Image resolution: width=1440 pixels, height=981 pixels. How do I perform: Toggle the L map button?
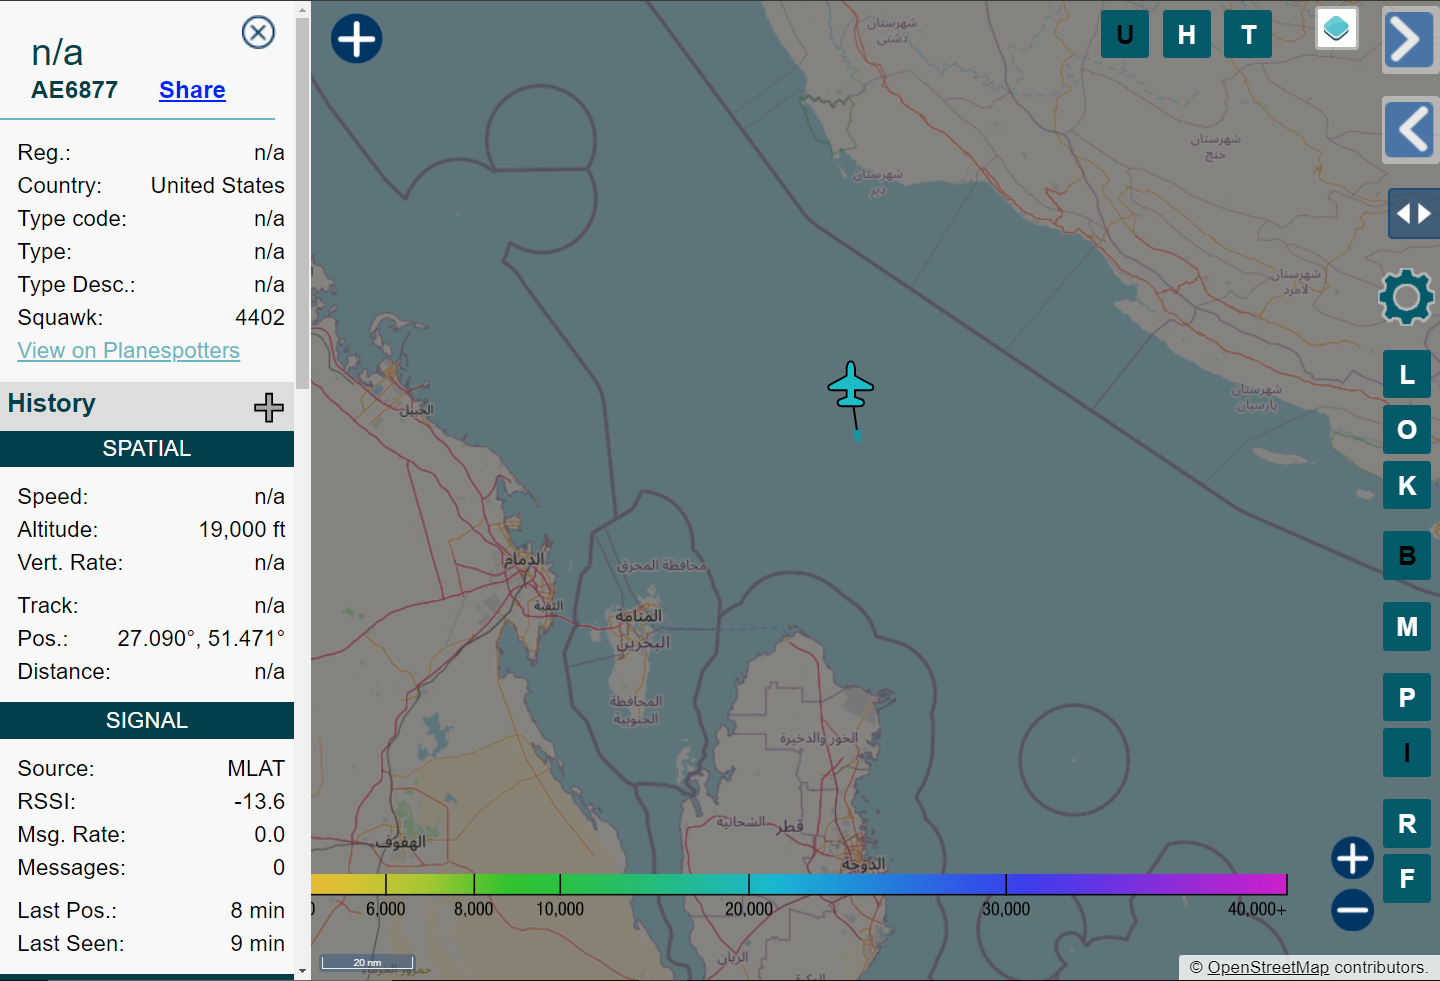pos(1407,375)
